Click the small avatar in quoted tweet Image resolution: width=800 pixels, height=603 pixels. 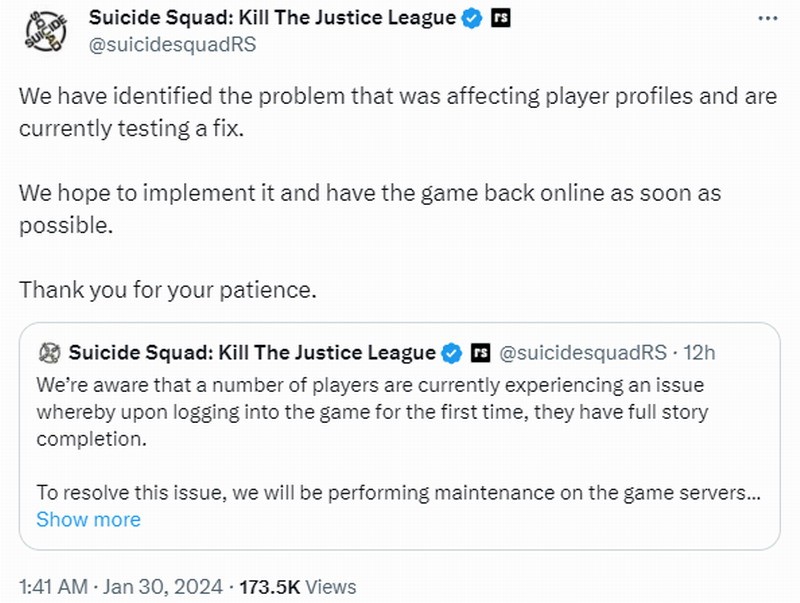click(49, 353)
